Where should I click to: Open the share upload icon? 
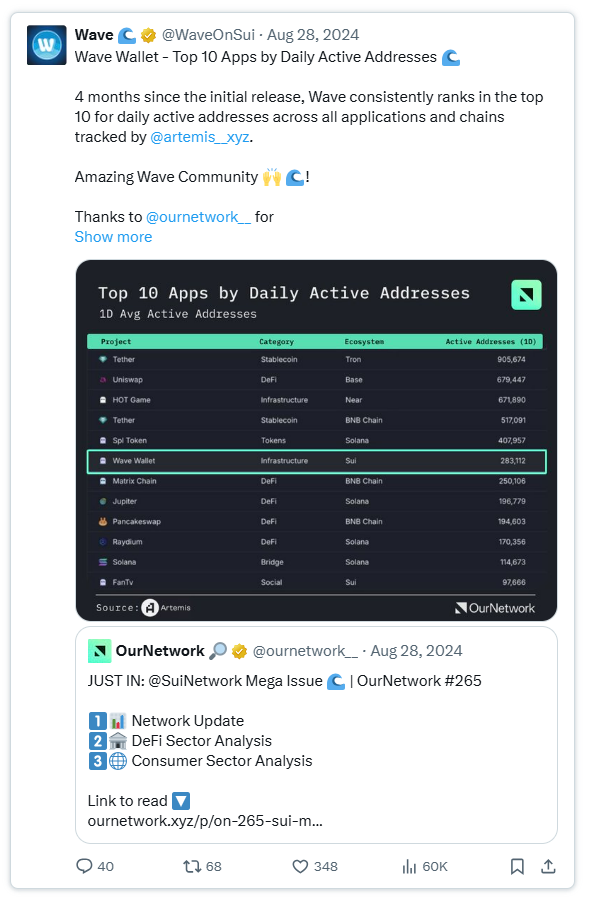(548, 866)
